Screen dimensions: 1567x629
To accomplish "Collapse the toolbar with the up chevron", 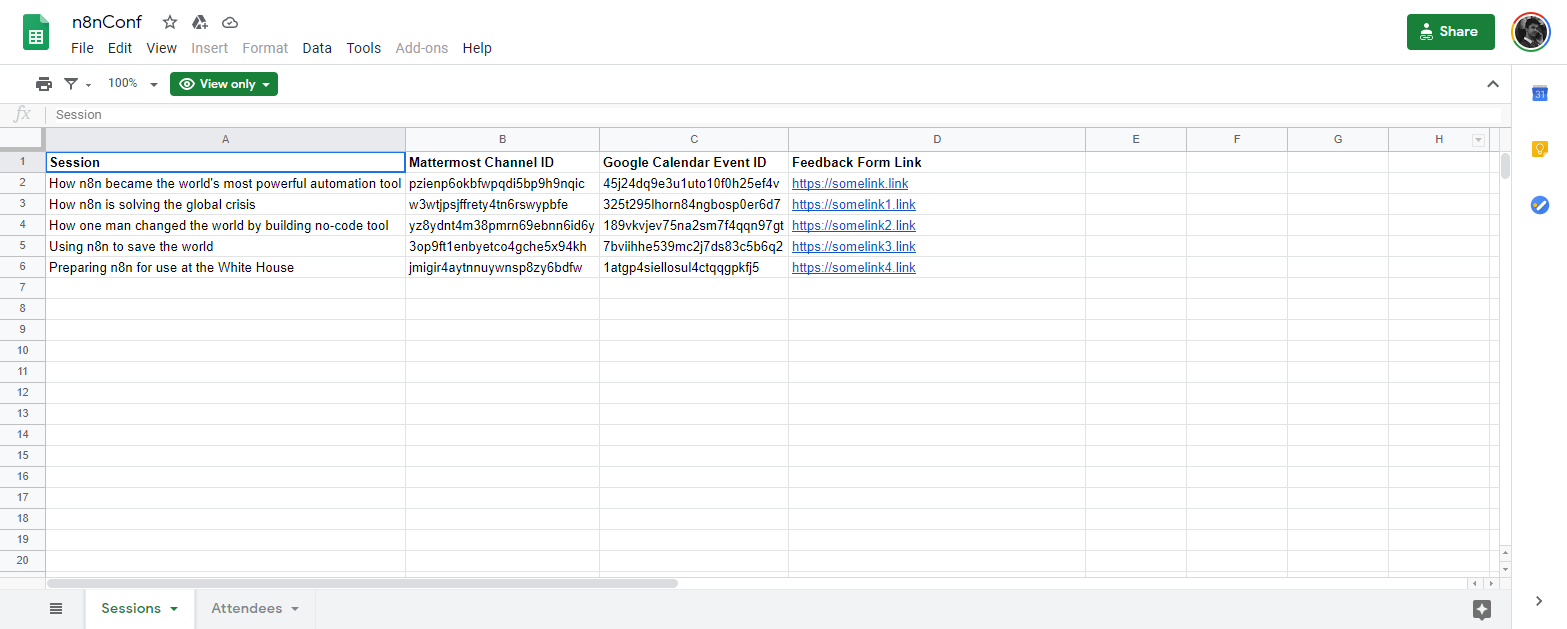I will 1493,84.
